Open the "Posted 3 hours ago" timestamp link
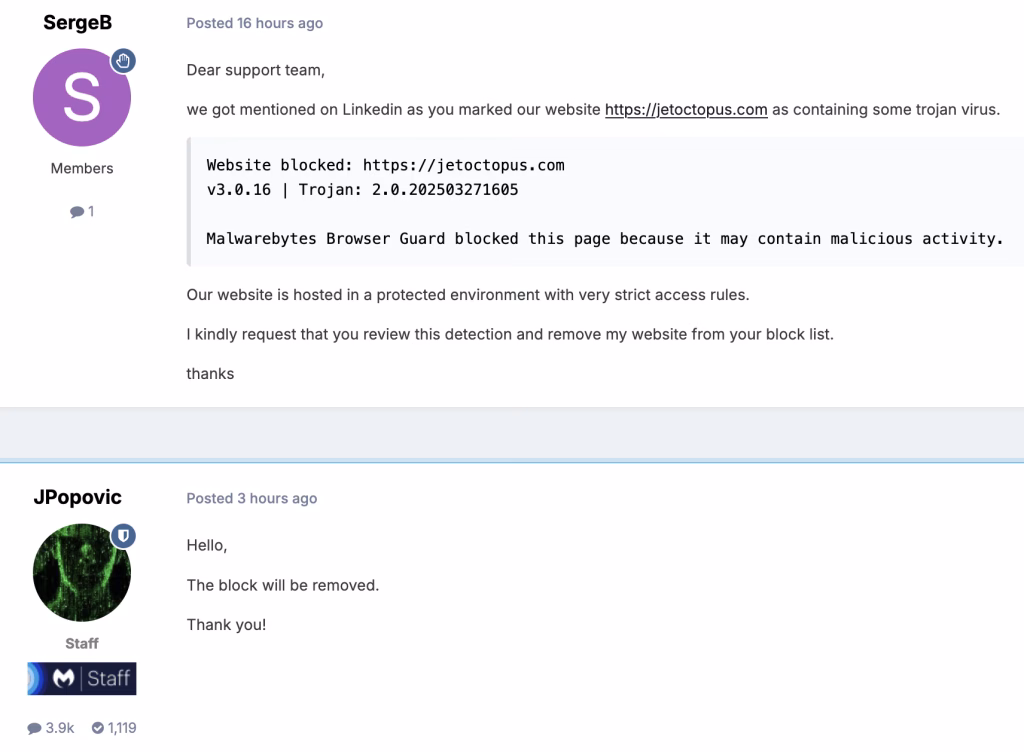The image size is (1024, 752). click(x=251, y=498)
